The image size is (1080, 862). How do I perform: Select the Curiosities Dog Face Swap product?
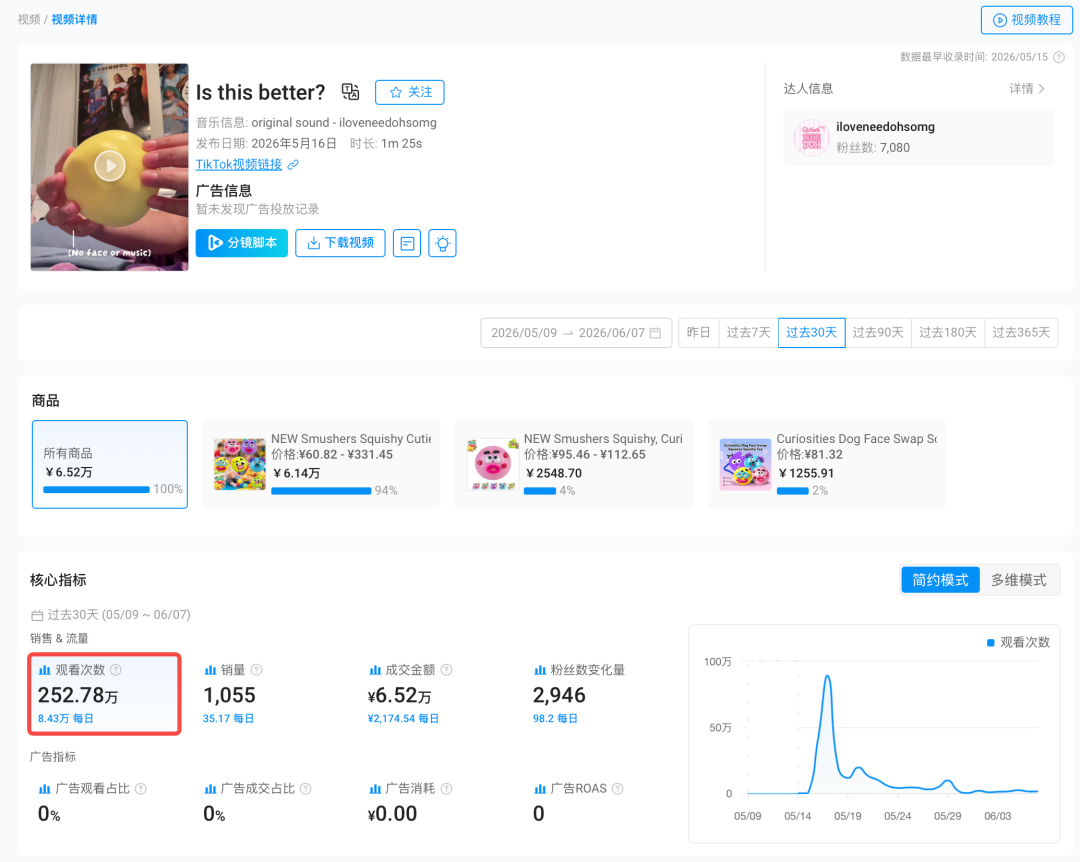pos(827,464)
